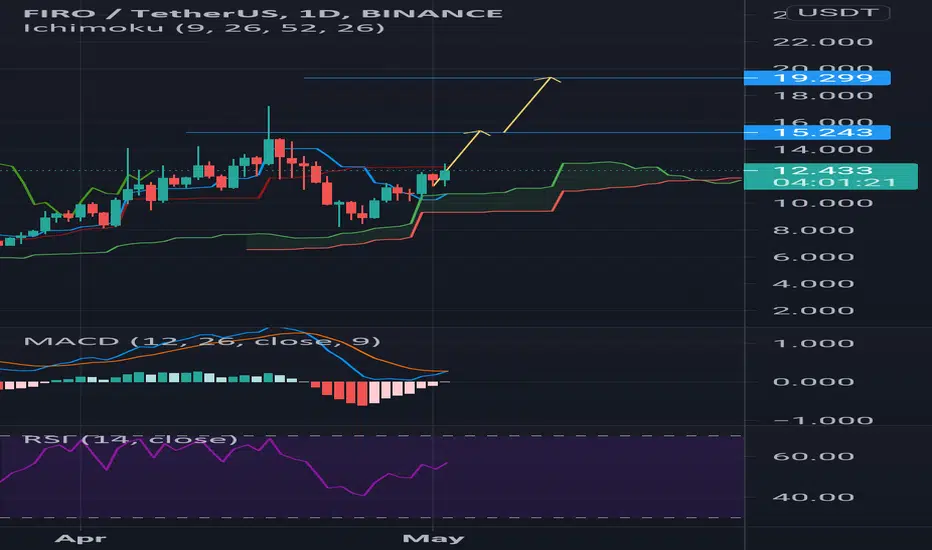Click the May date label on time axis
This screenshot has height=550, width=932.
[x=433, y=539]
